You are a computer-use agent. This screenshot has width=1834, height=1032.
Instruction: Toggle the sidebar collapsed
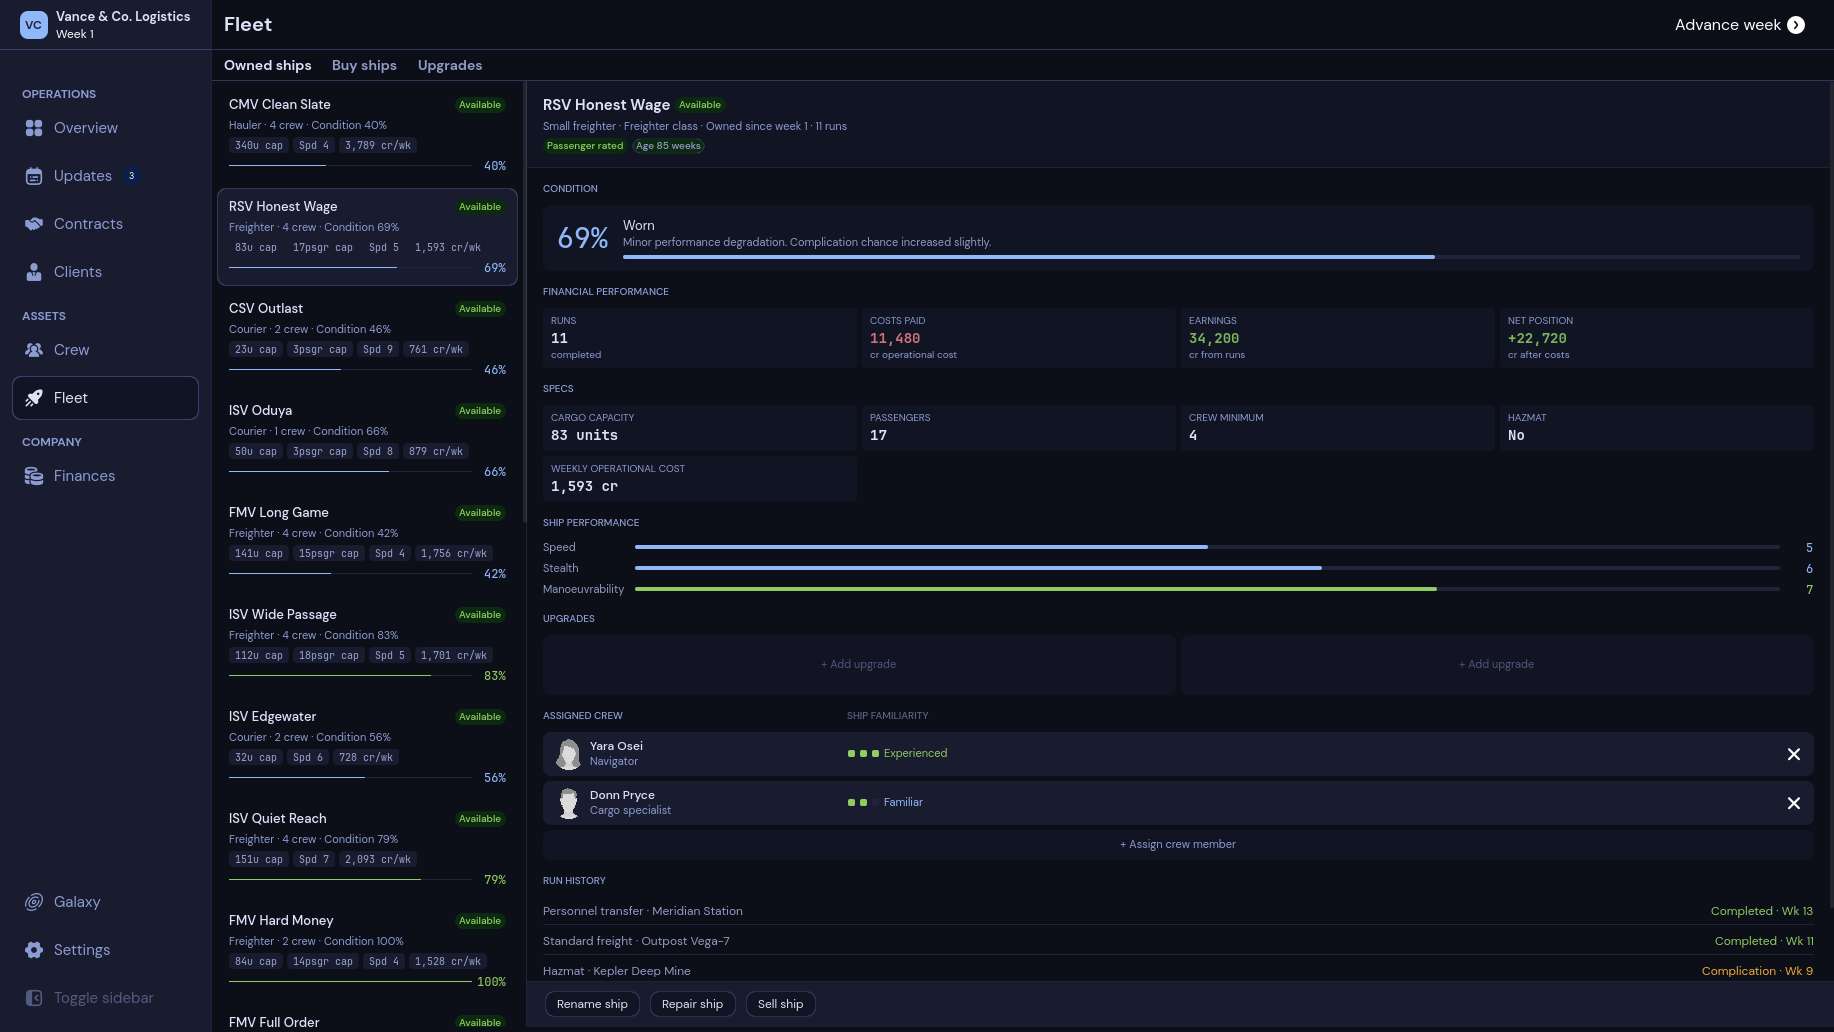[x=105, y=998]
